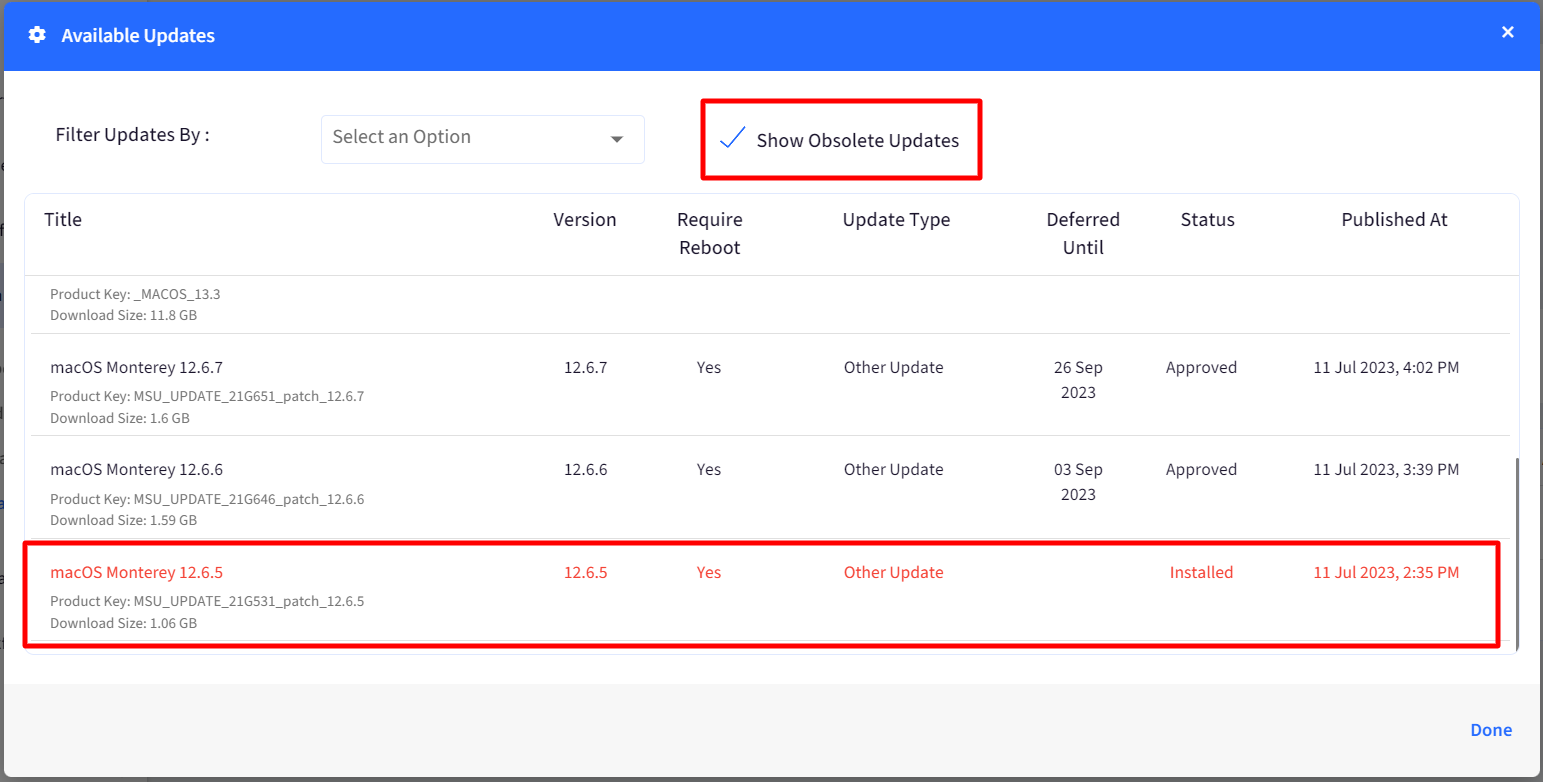Click the Require Reboot column header
This screenshot has height=782, width=1543.
tap(709, 233)
